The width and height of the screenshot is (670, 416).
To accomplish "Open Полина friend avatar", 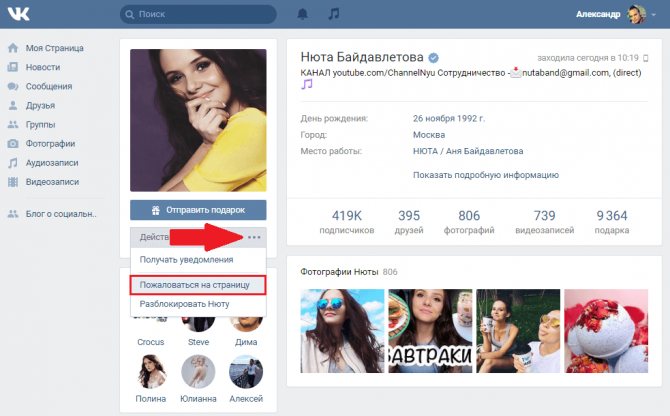I will click(x=151, y=371).
